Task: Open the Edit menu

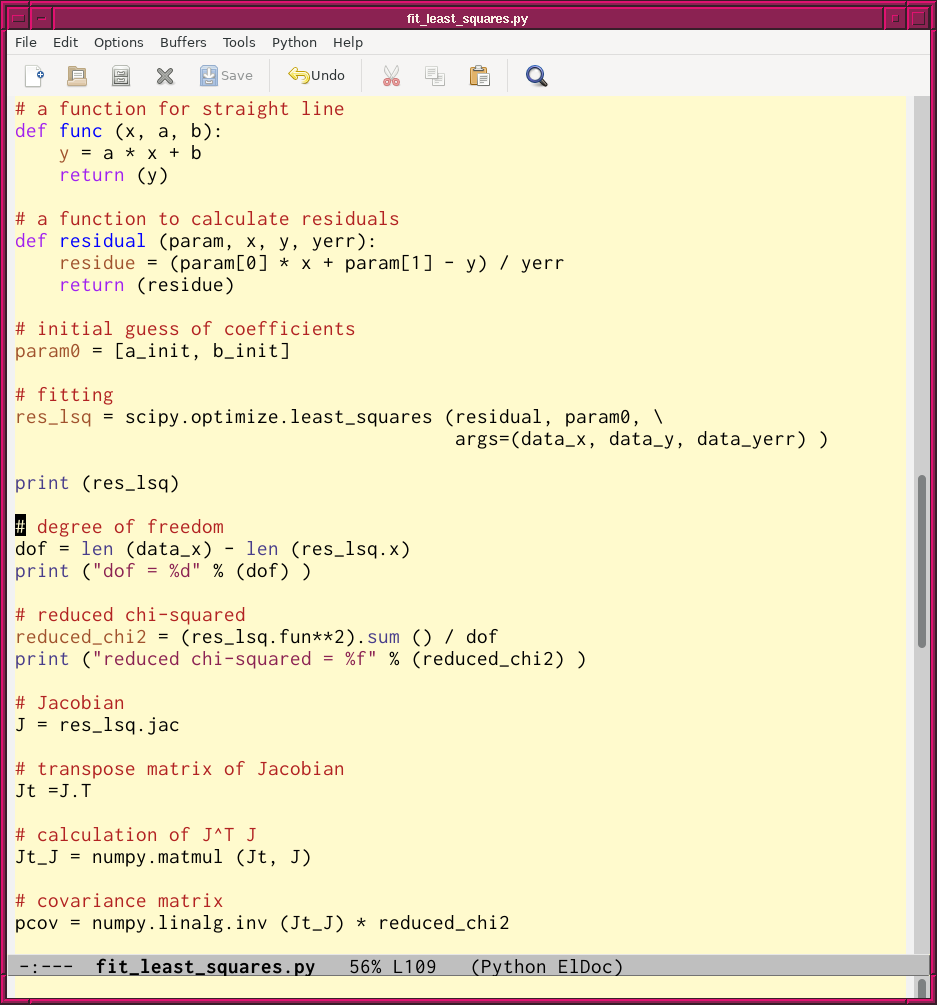Action: point(66,42)
